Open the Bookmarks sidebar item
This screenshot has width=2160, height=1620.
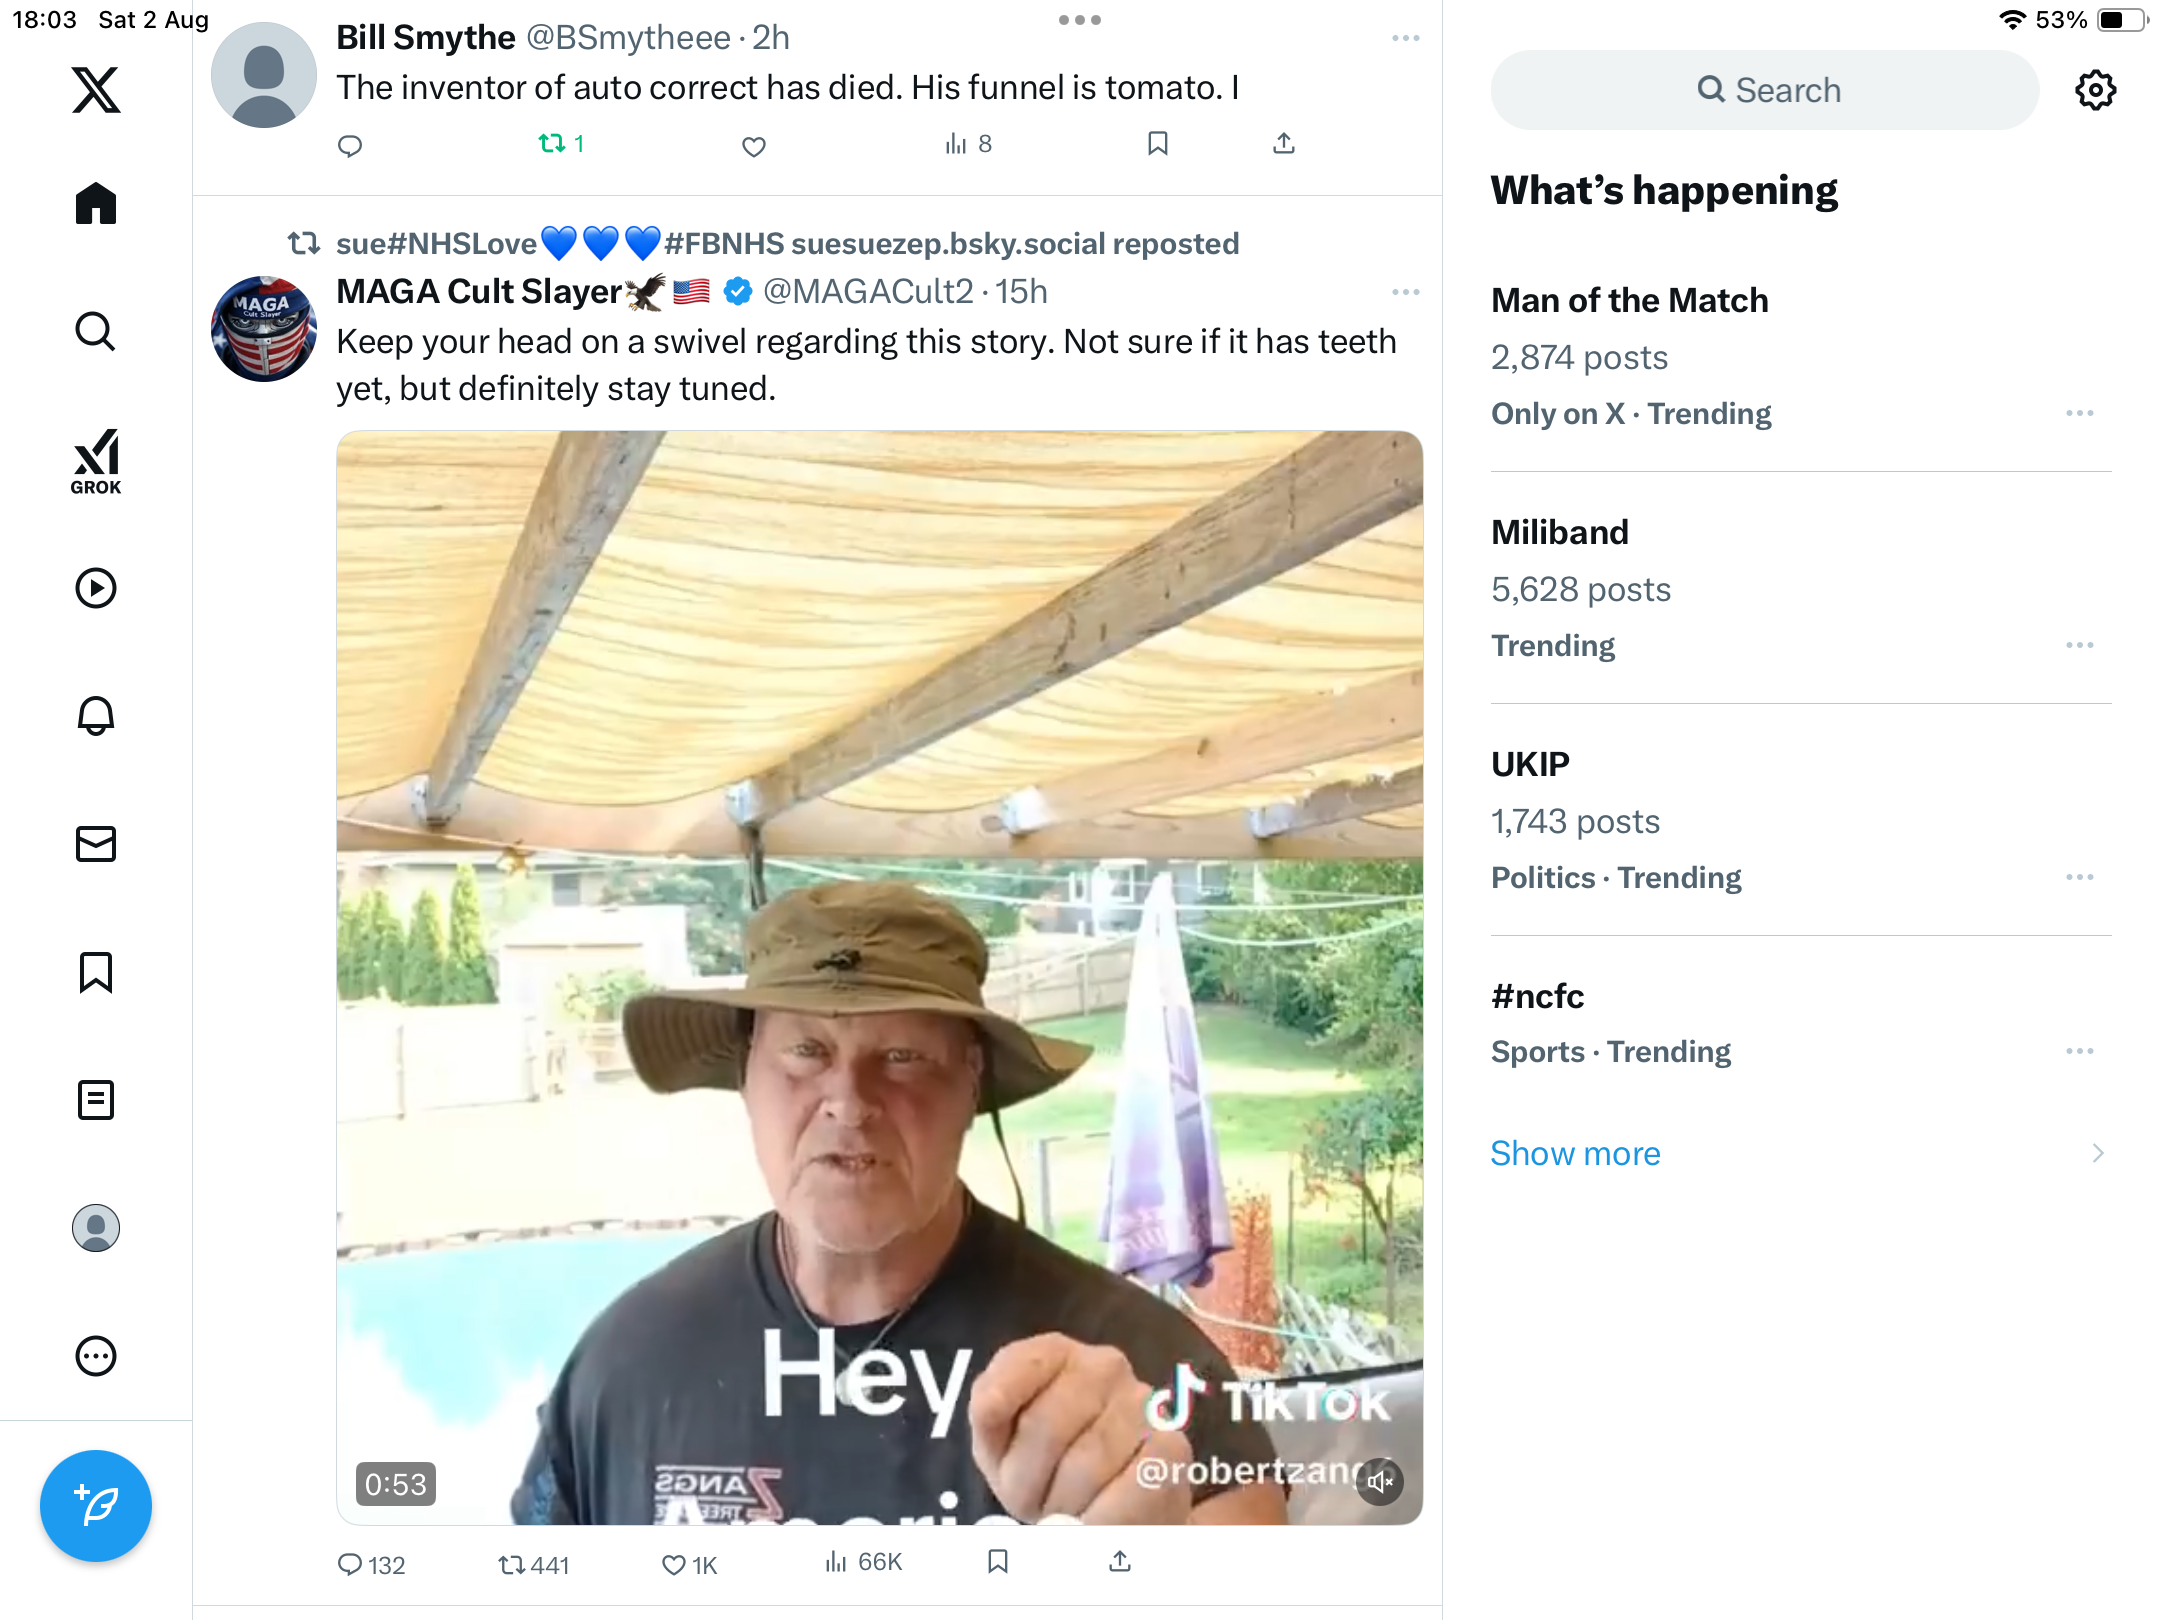[x=96, y=972]
